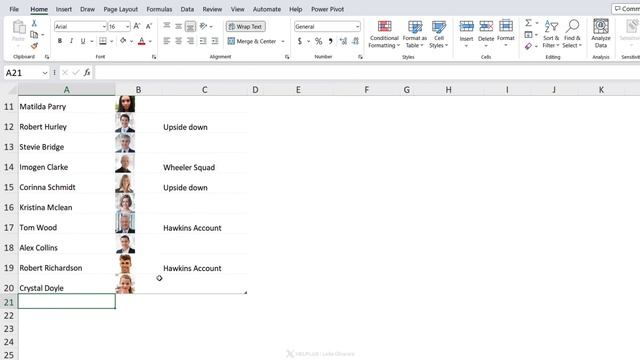
Task: Select column A header
Action: 67,90
